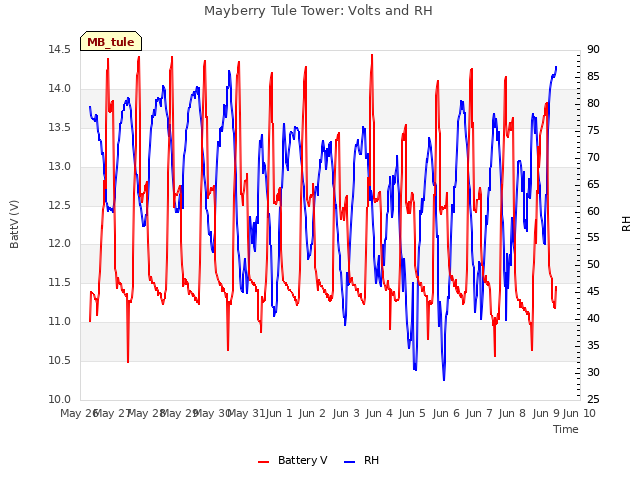The width and height of the screenshot is (640, 480).
Task: Click the '90' right axis value
Action: [593, 49]
